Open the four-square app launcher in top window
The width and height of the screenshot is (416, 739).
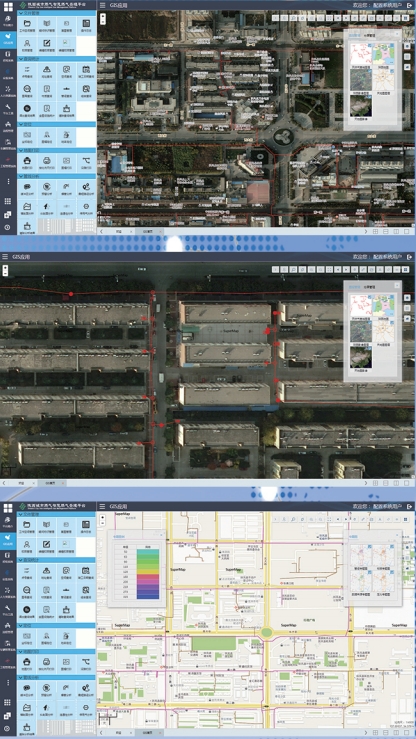coord(8,6)
